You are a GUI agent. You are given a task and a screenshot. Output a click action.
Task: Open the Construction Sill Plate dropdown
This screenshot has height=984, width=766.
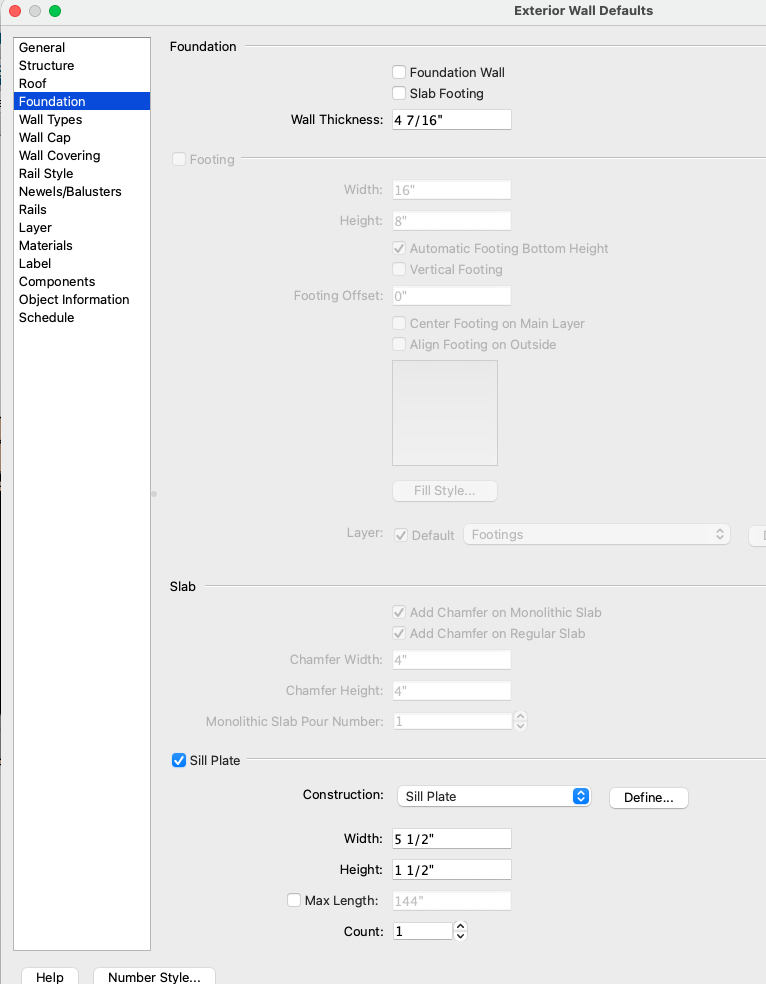[x=494, y=796]
